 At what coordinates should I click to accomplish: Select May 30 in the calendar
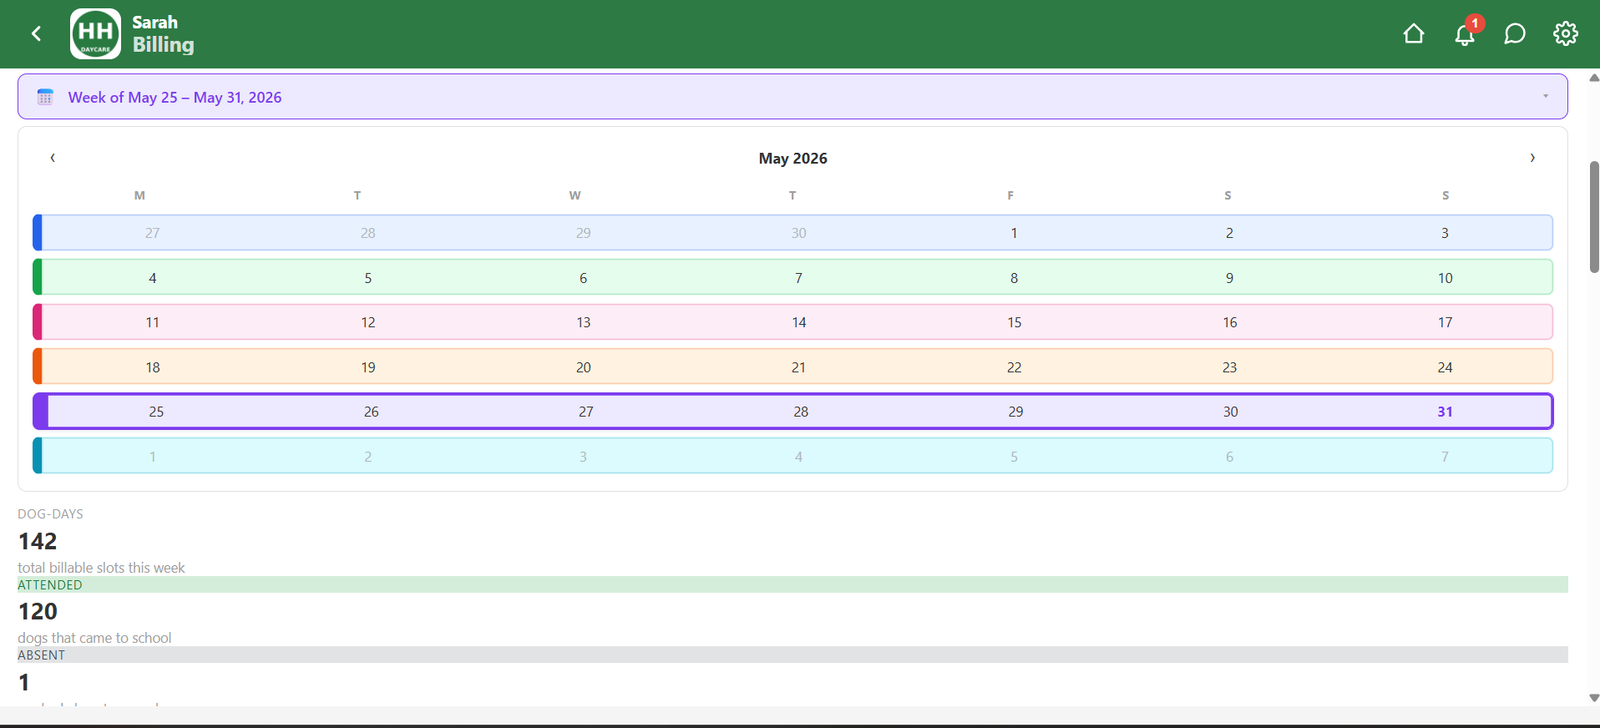(x=1230, y=411)
